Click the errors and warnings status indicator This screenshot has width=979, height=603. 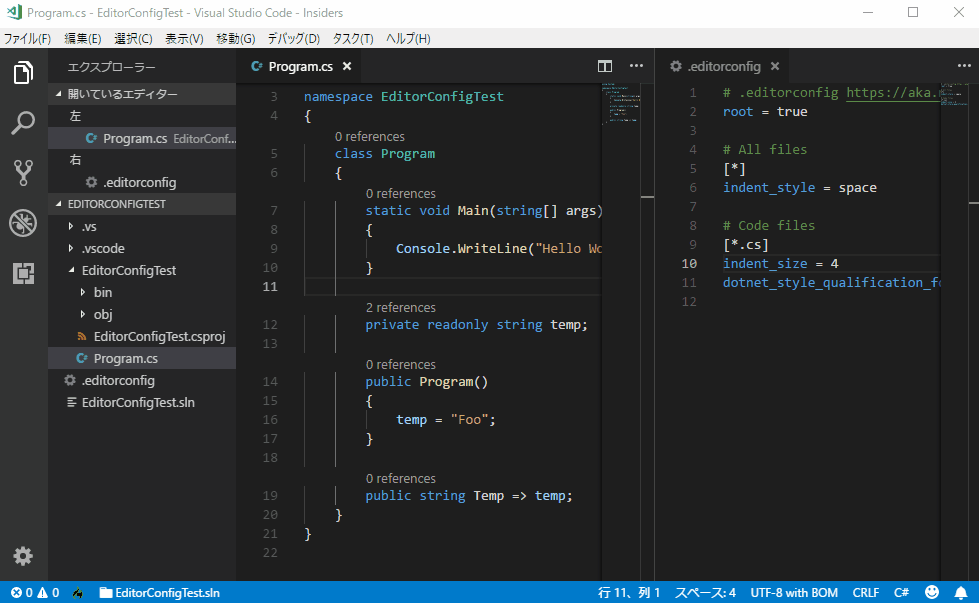pos(35,592)
